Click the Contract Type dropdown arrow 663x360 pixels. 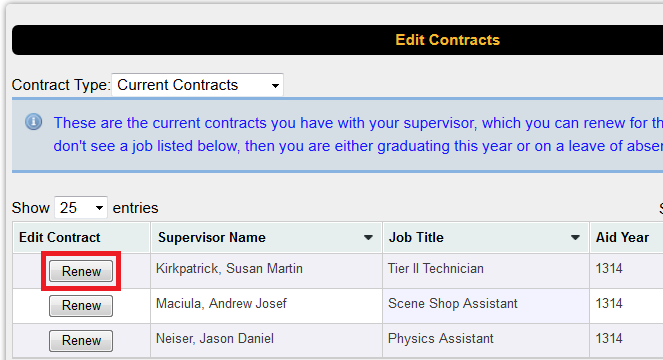275,86
